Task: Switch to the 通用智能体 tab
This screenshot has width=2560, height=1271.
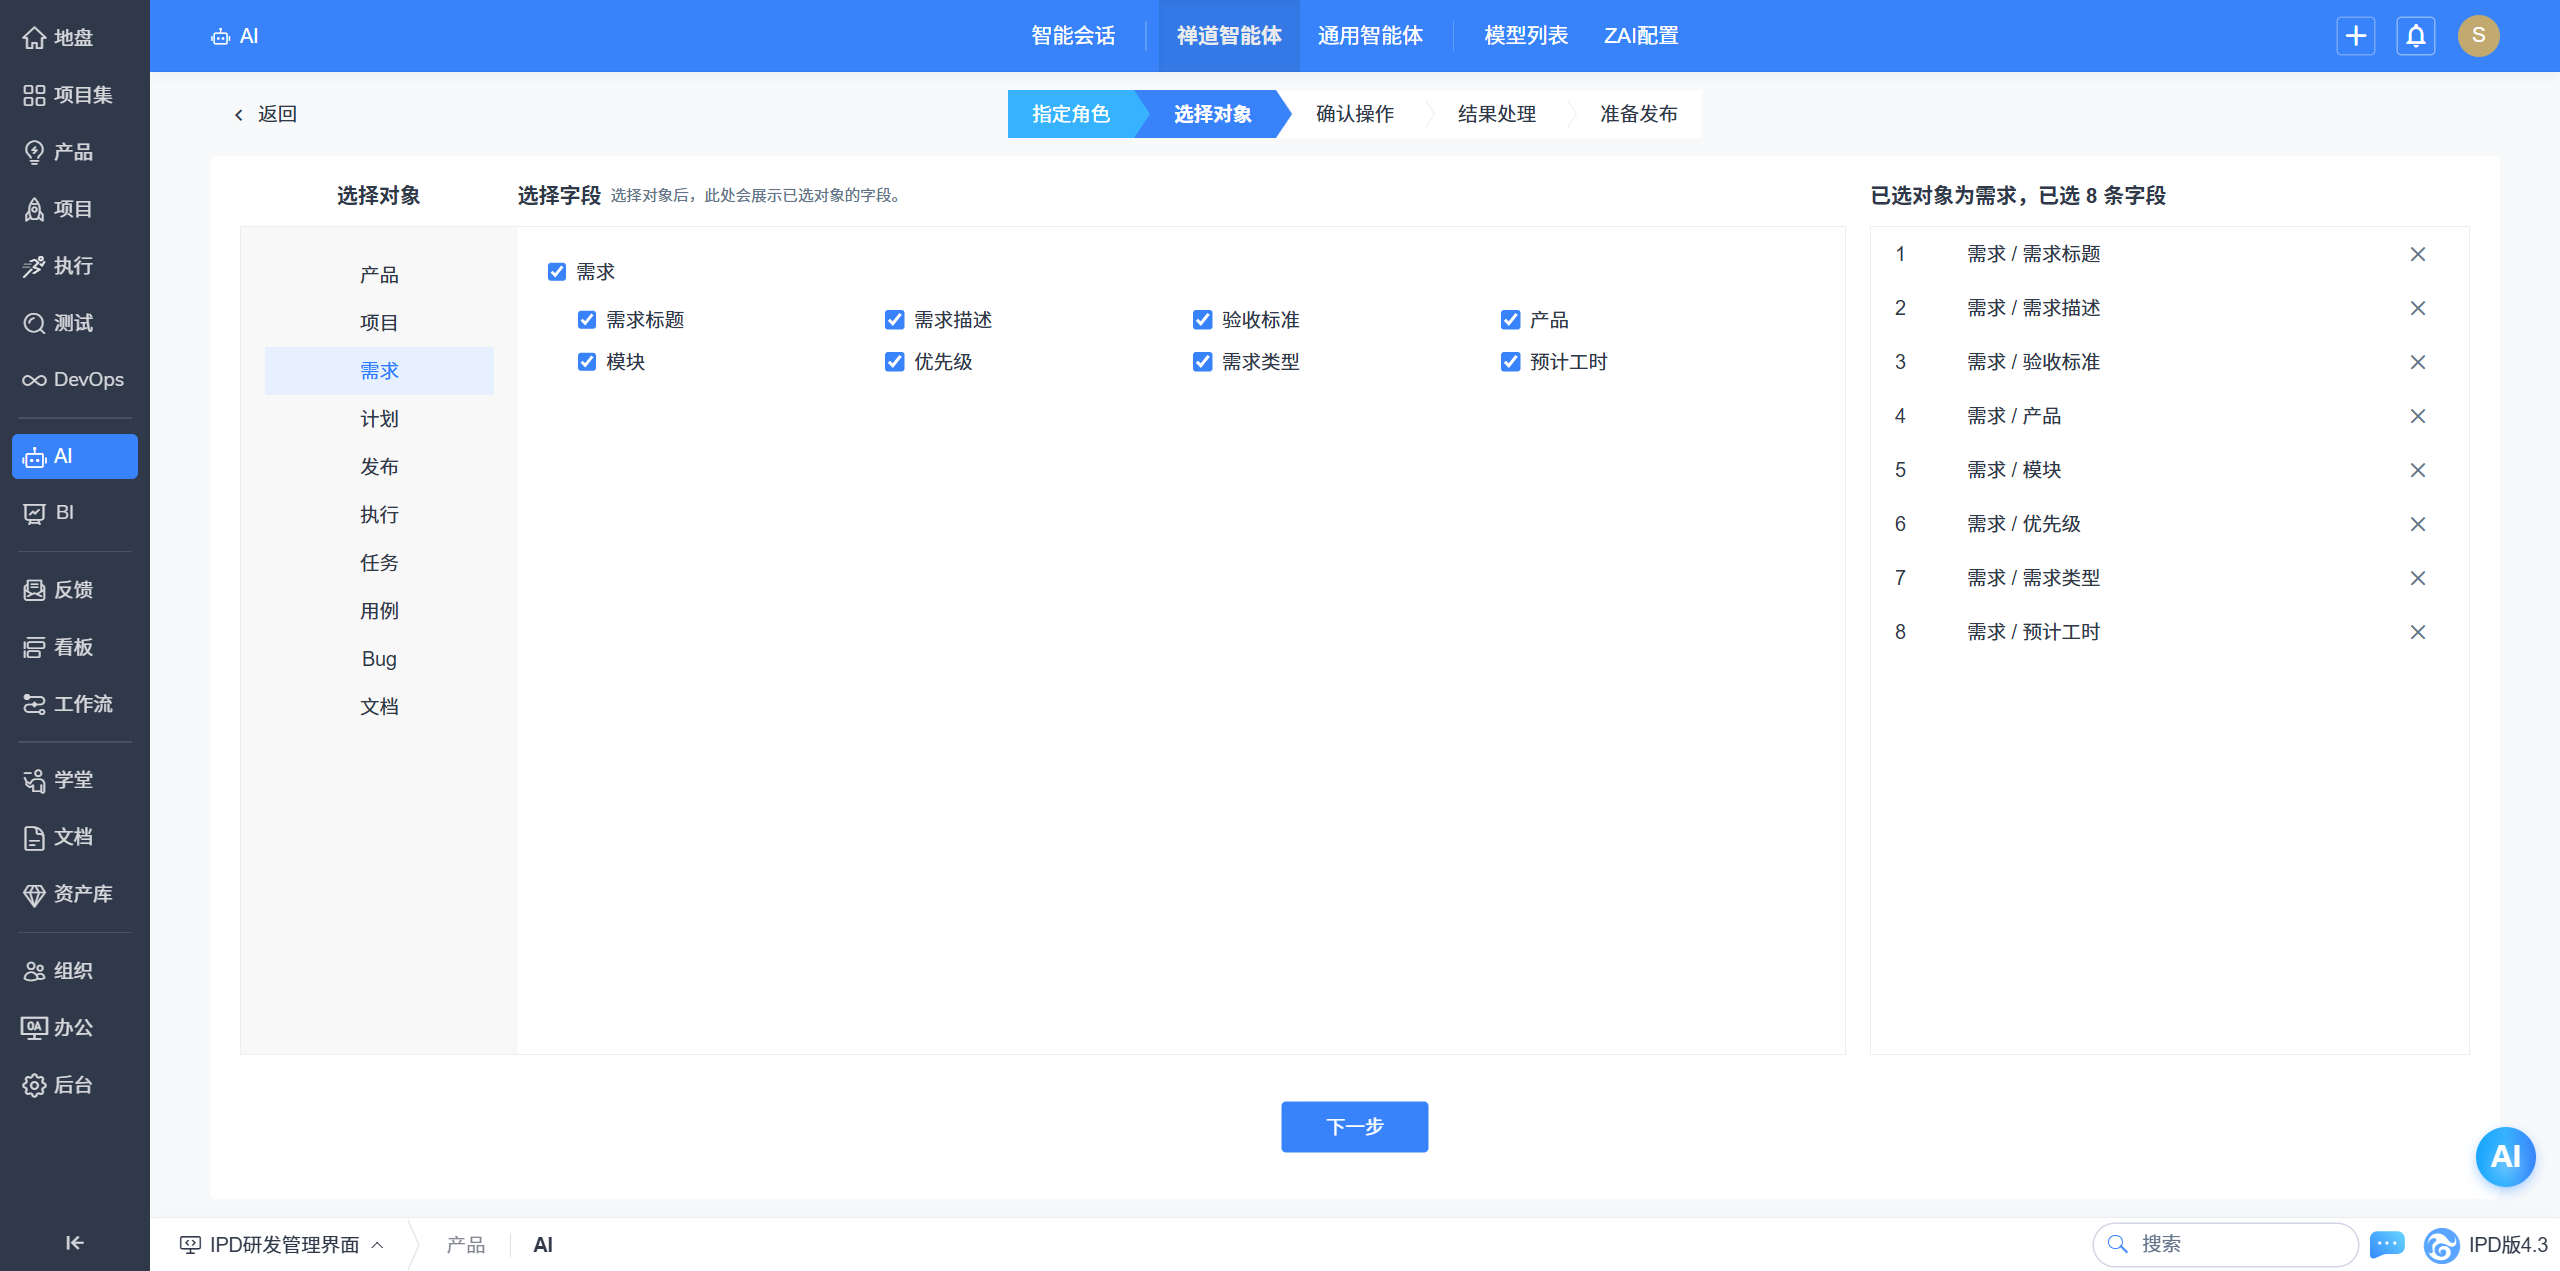Action: (1370, 36)
